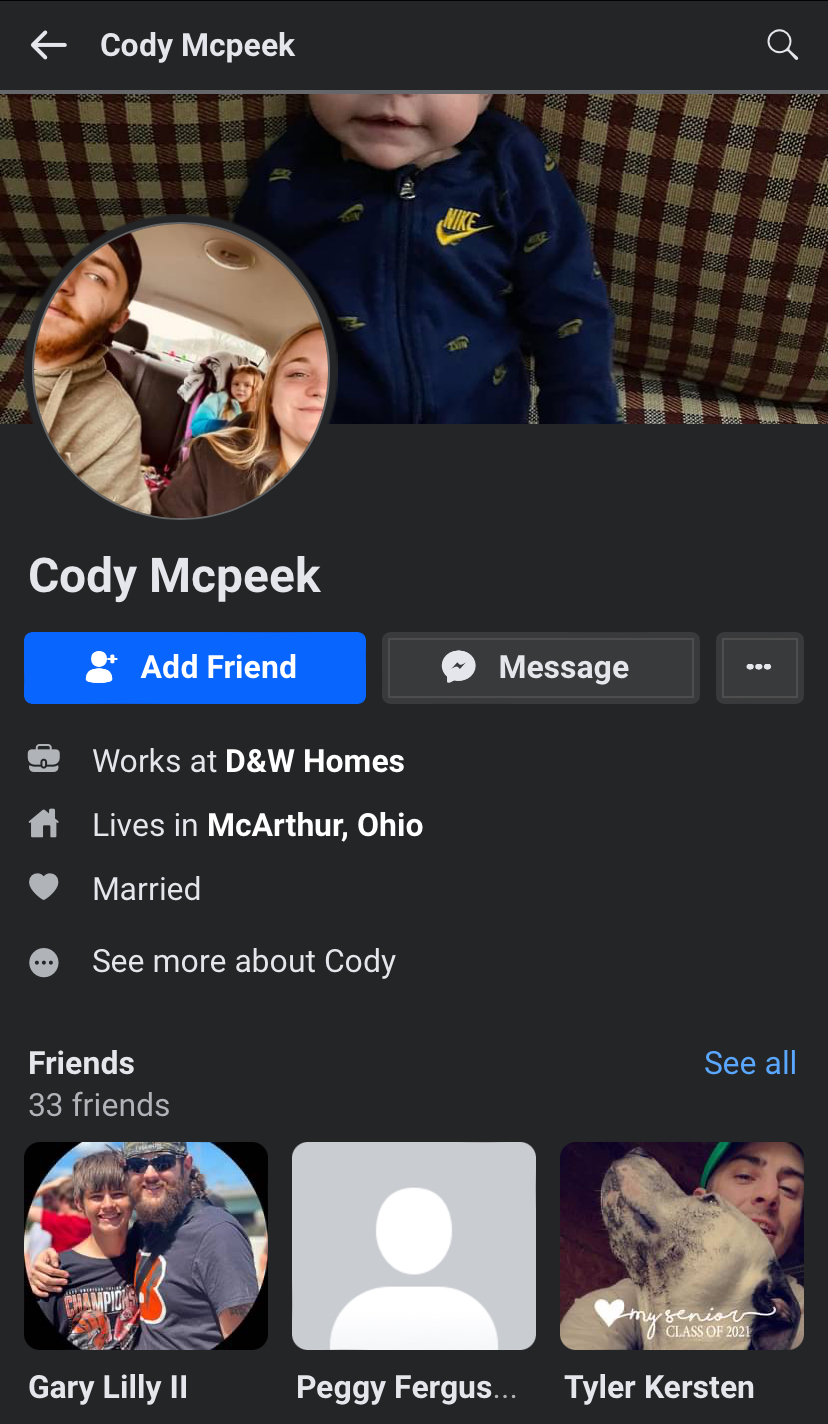Click the briefcase work icon
828x1424 pixels.
[44, 760]
